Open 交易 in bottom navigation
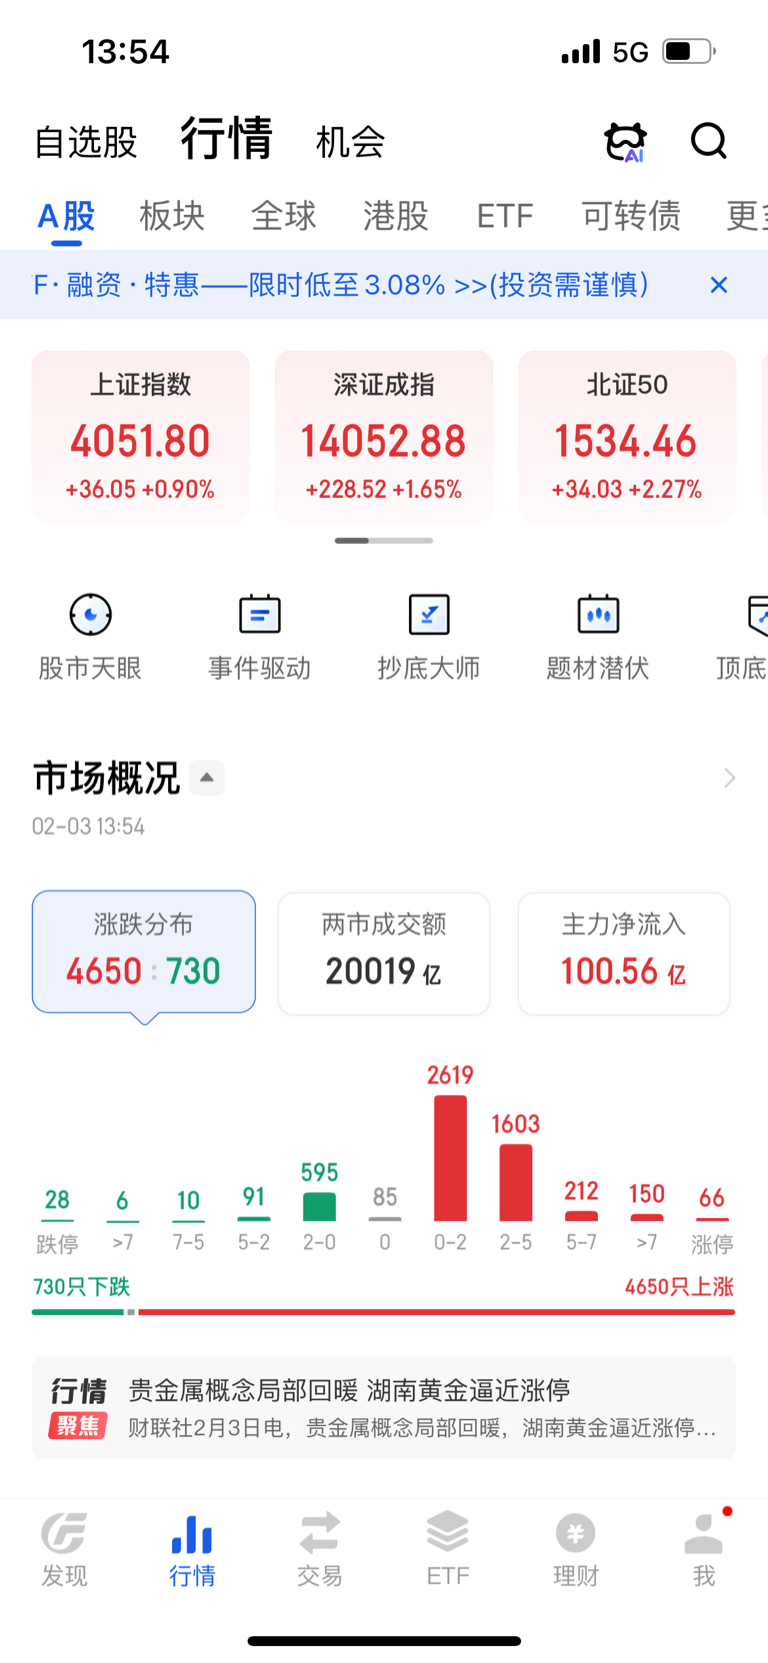The height and width of the screenshot is (1663, 768). 320,1550
